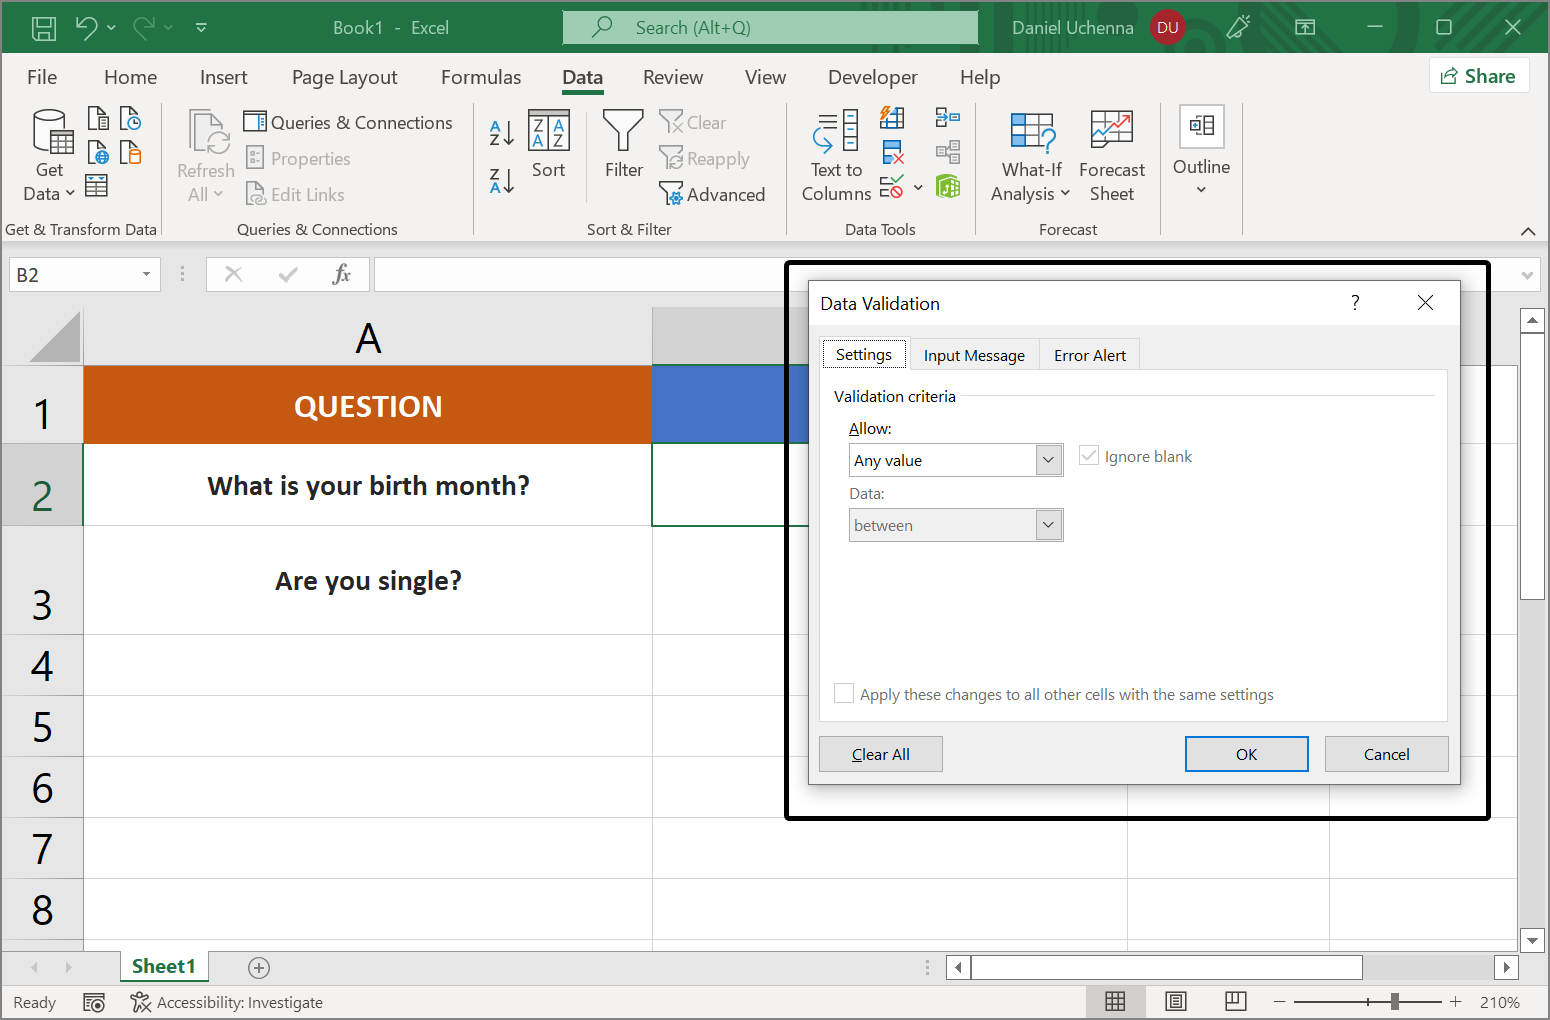Open the Forecast Sheet tool
This screenshot has height=1020, width=1550.
pyautogui.click(x=1111, y=155)
